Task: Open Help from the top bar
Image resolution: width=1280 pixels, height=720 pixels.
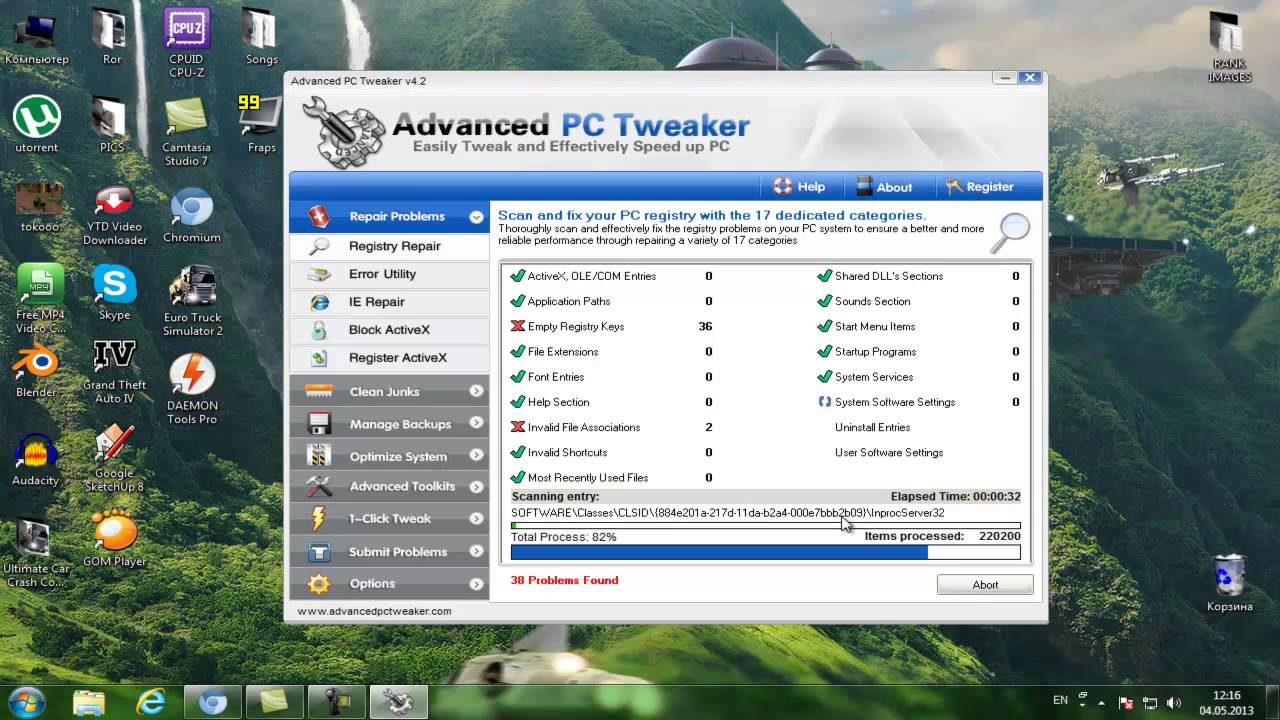Action: coord(799,187)
